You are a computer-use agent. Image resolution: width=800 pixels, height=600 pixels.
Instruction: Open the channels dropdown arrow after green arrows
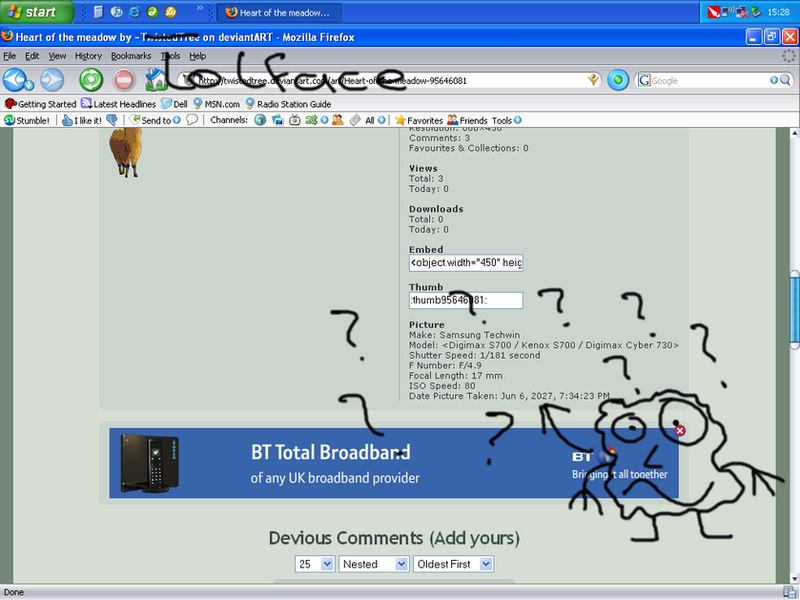point(324,120)
